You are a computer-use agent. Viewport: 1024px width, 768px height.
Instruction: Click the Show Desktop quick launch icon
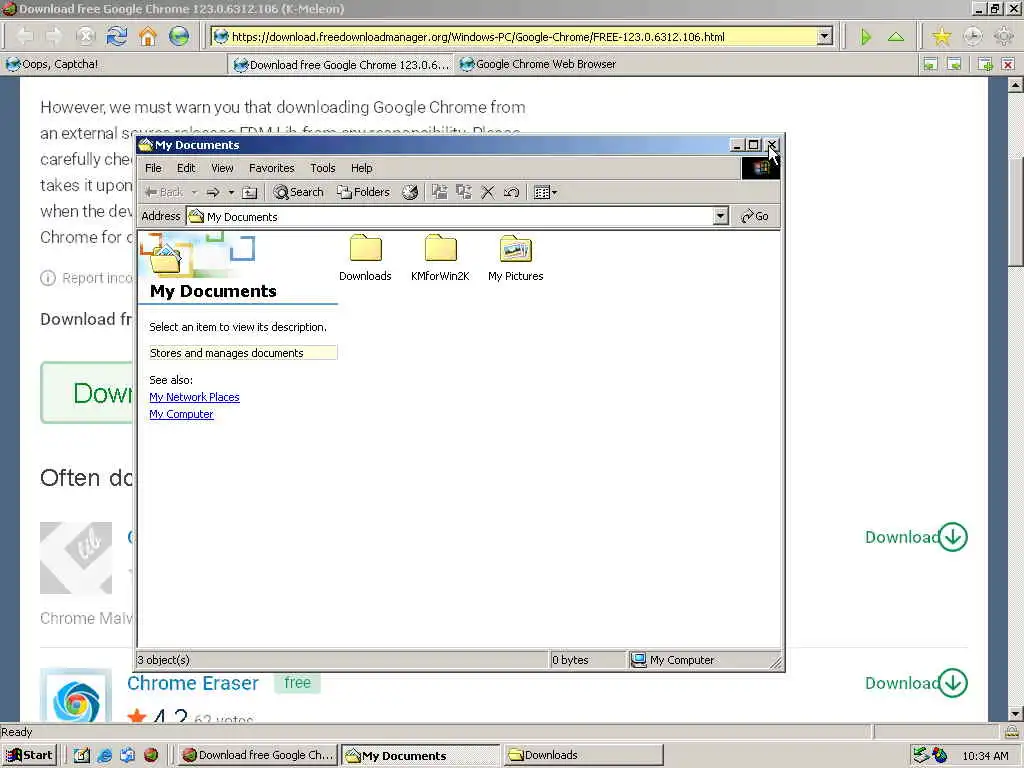[x=82, y=755]
